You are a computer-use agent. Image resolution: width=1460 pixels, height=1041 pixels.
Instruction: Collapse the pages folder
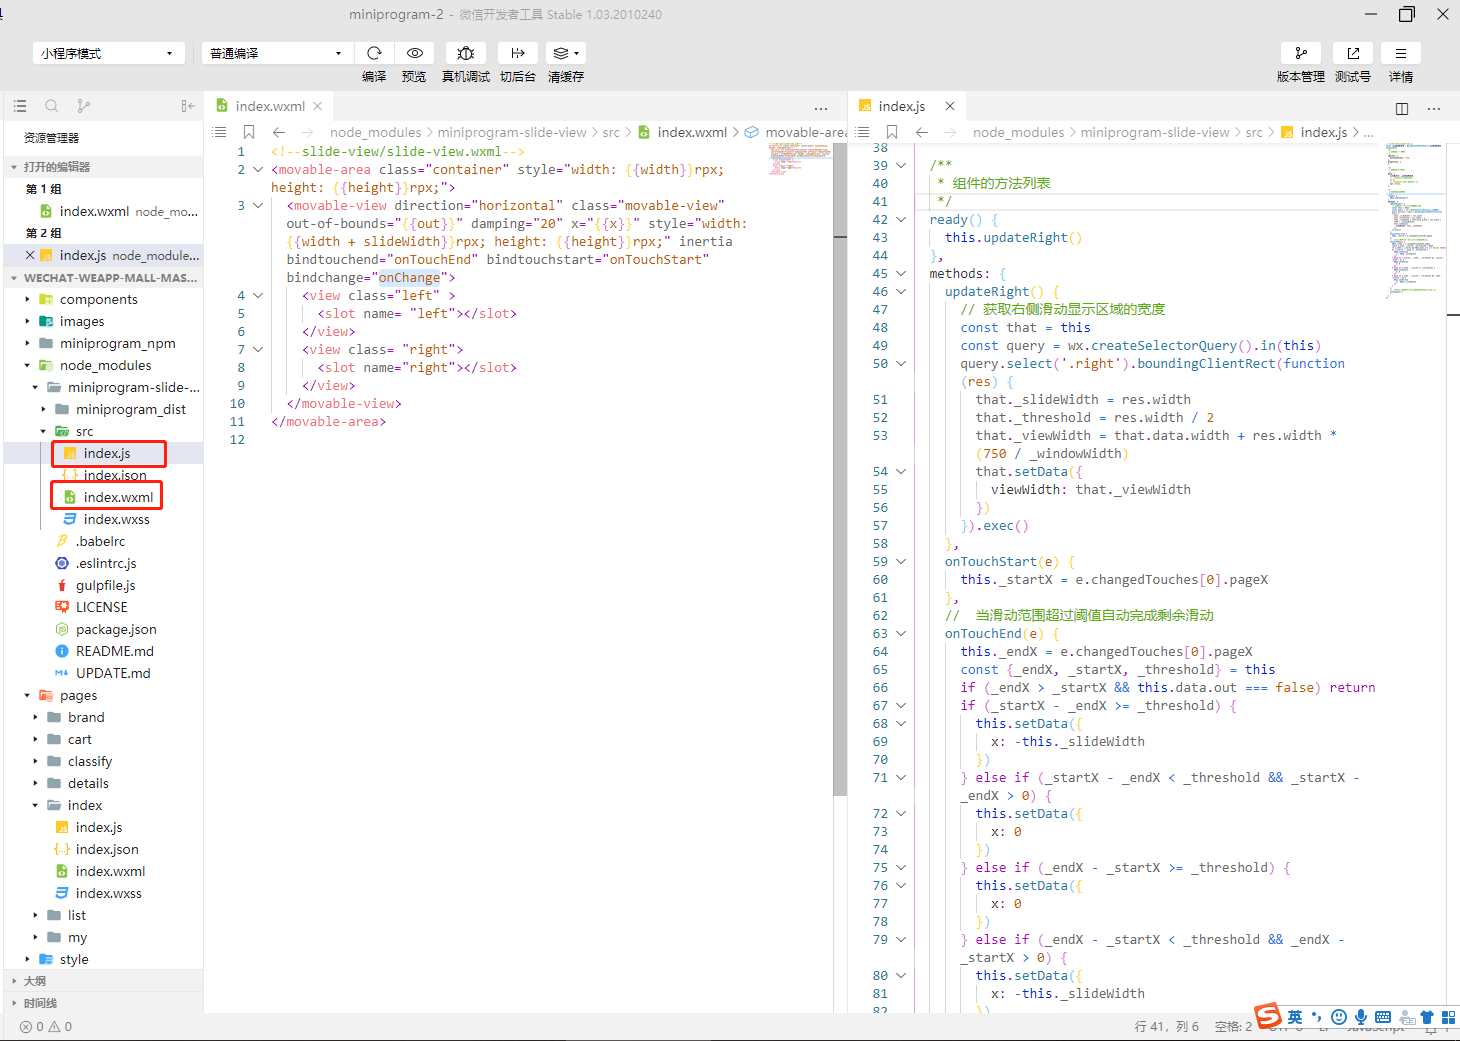coord(27,695)
